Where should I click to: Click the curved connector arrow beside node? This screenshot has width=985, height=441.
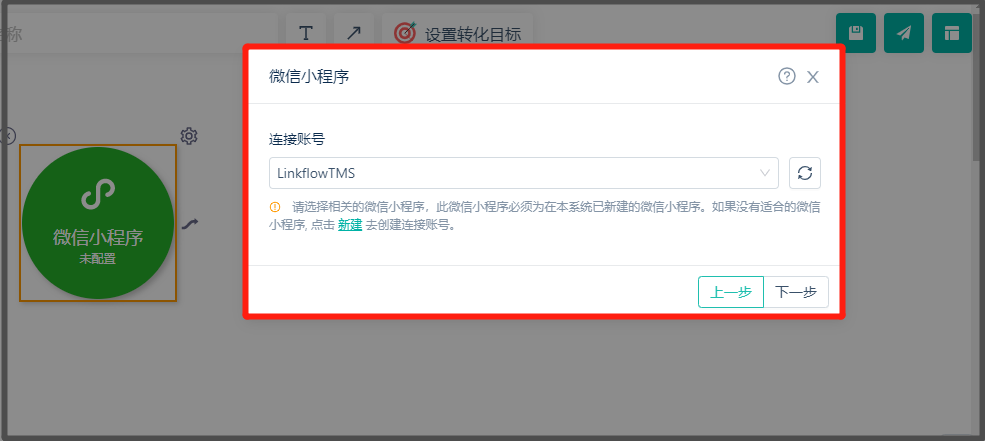click(190, 224)
